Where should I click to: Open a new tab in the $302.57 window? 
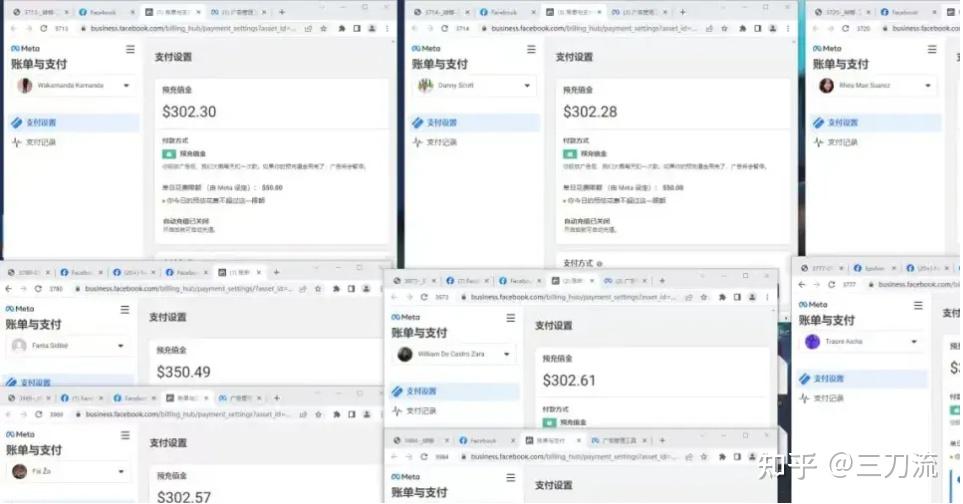click(x=277, y=398)
